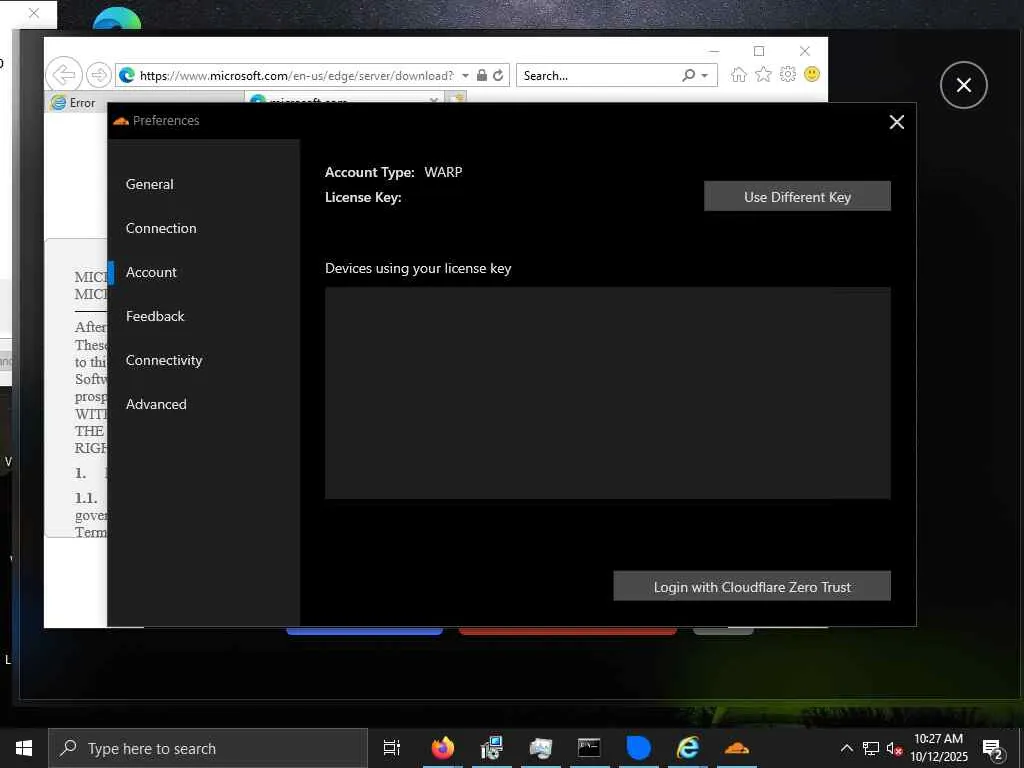1024x768 pixels.
Task: Open the Connectivity preferences section
Action: coord(164,360)
